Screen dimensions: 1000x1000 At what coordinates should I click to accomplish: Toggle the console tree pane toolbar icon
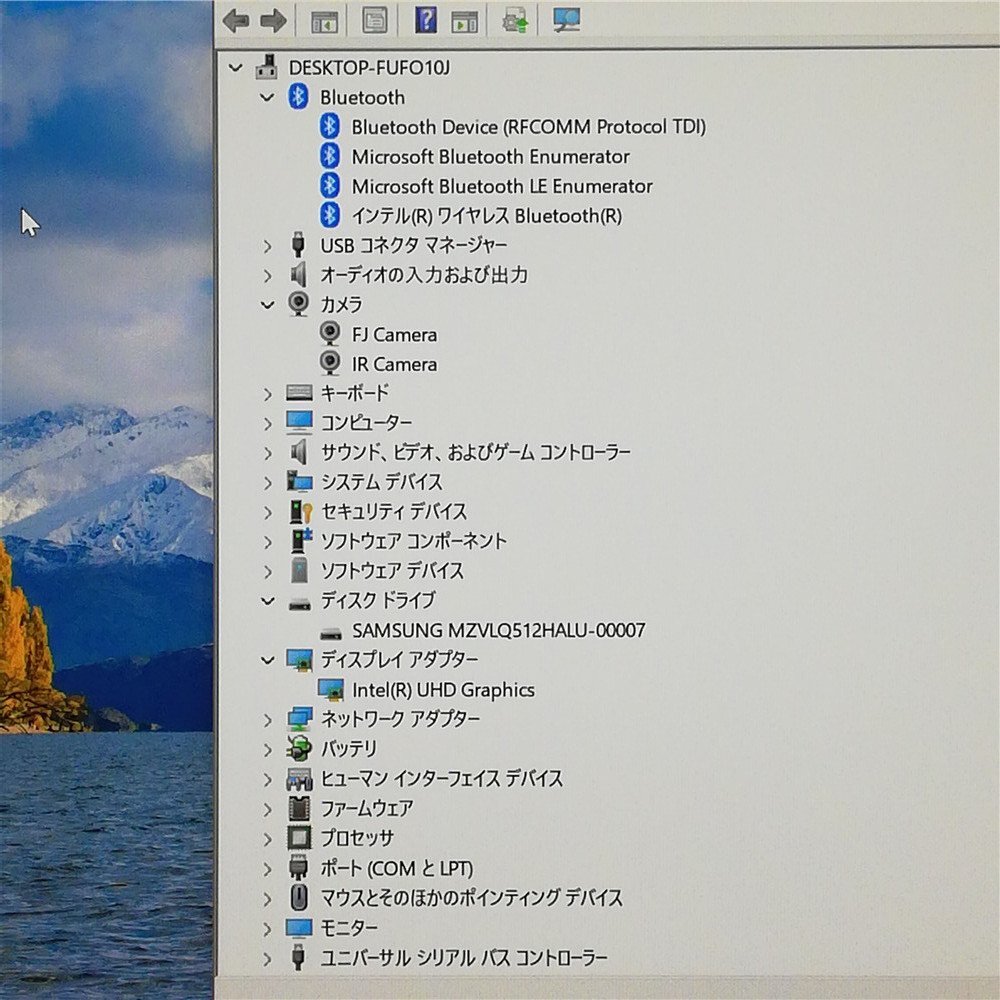pyautogui.click(x=324, y=21)
